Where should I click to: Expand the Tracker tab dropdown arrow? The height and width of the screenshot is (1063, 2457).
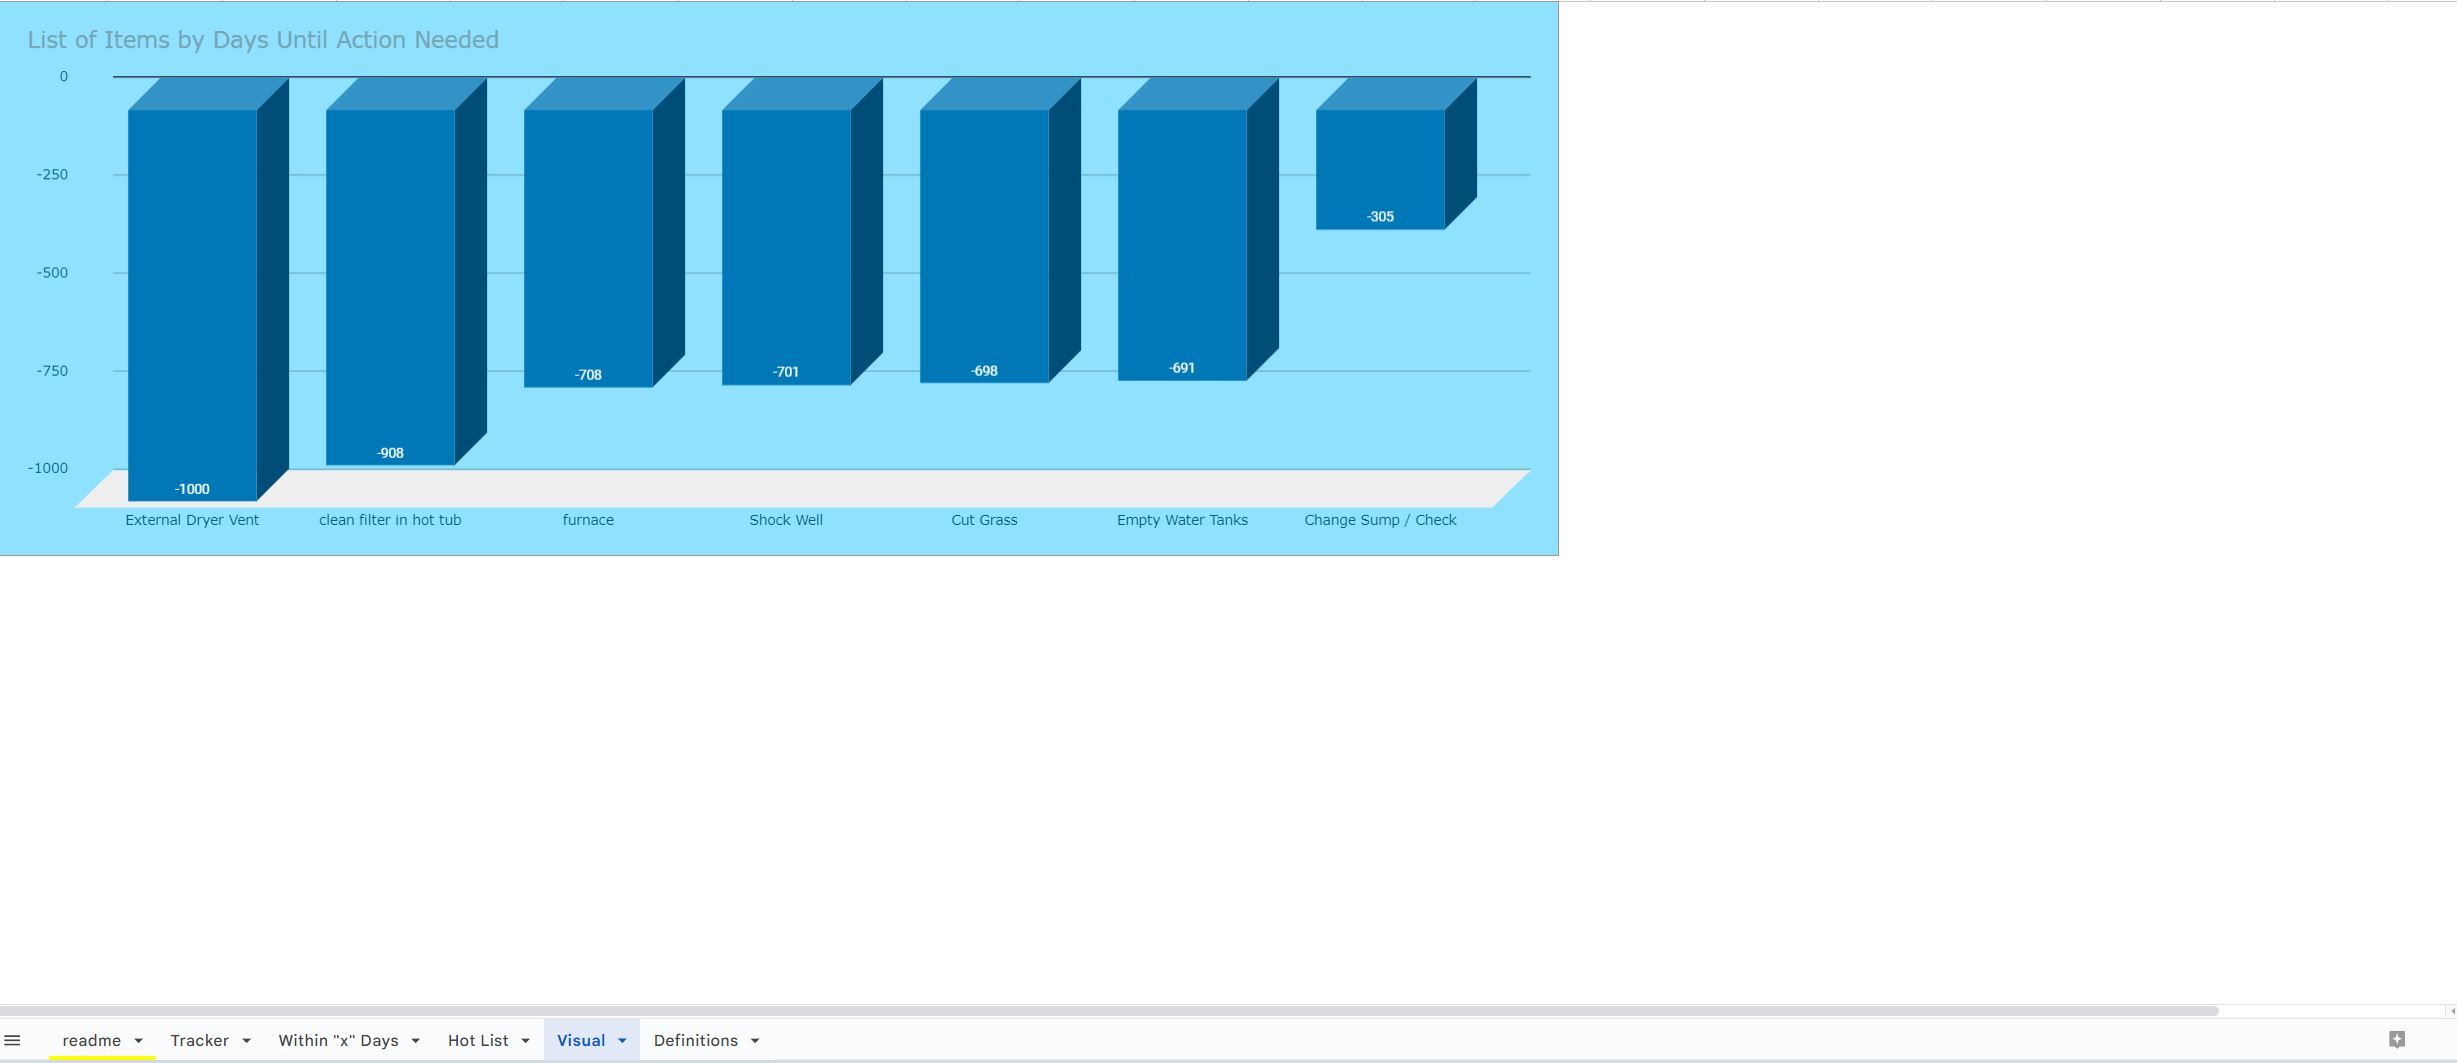click(x=246, y=1041)
